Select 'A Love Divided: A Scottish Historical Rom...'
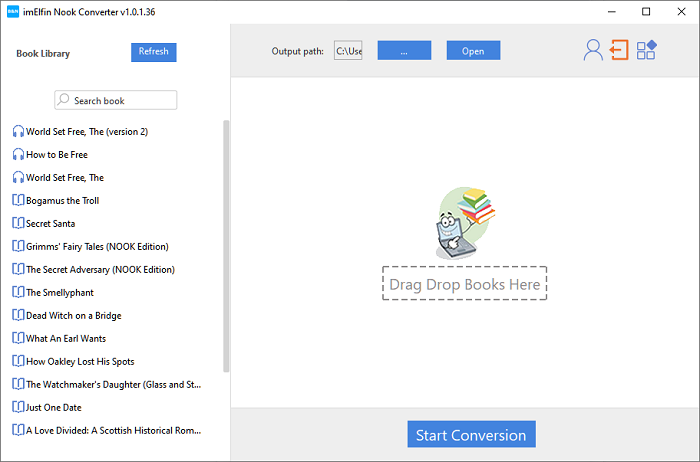Screen dimensions: 700x462 click(113, 430)
